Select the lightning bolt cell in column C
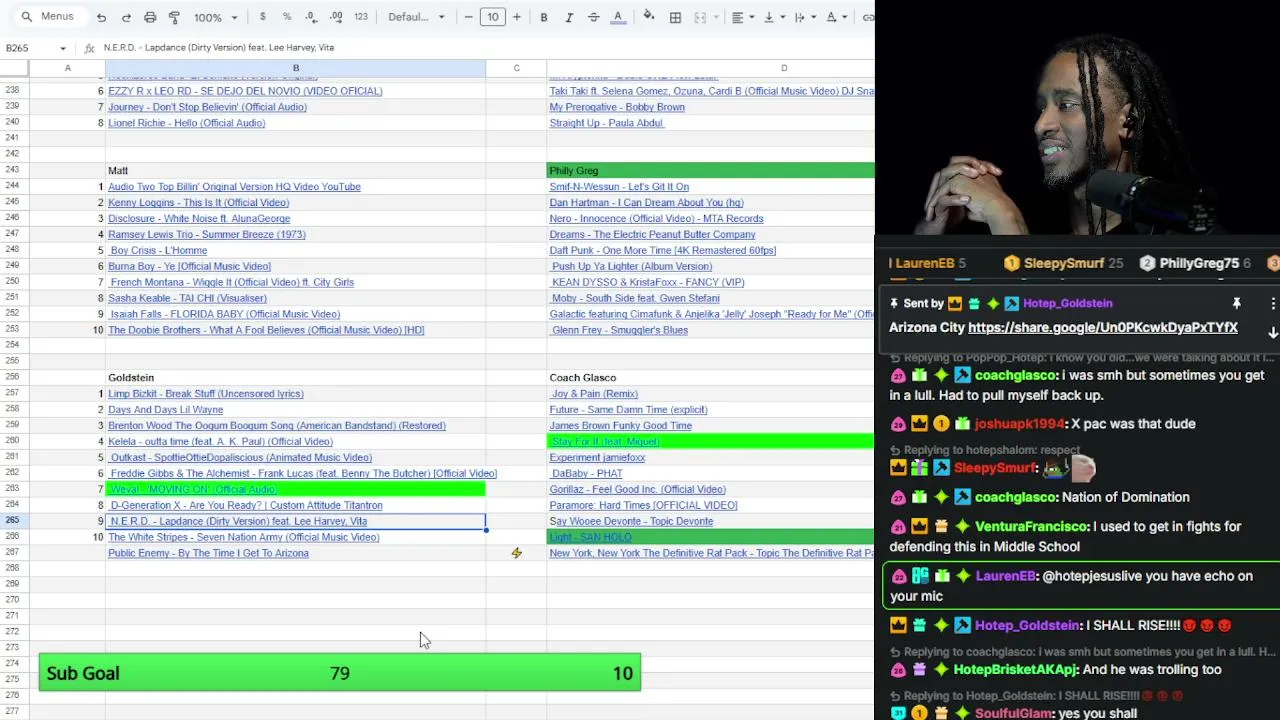1280x720 pixels. (516, 553)
